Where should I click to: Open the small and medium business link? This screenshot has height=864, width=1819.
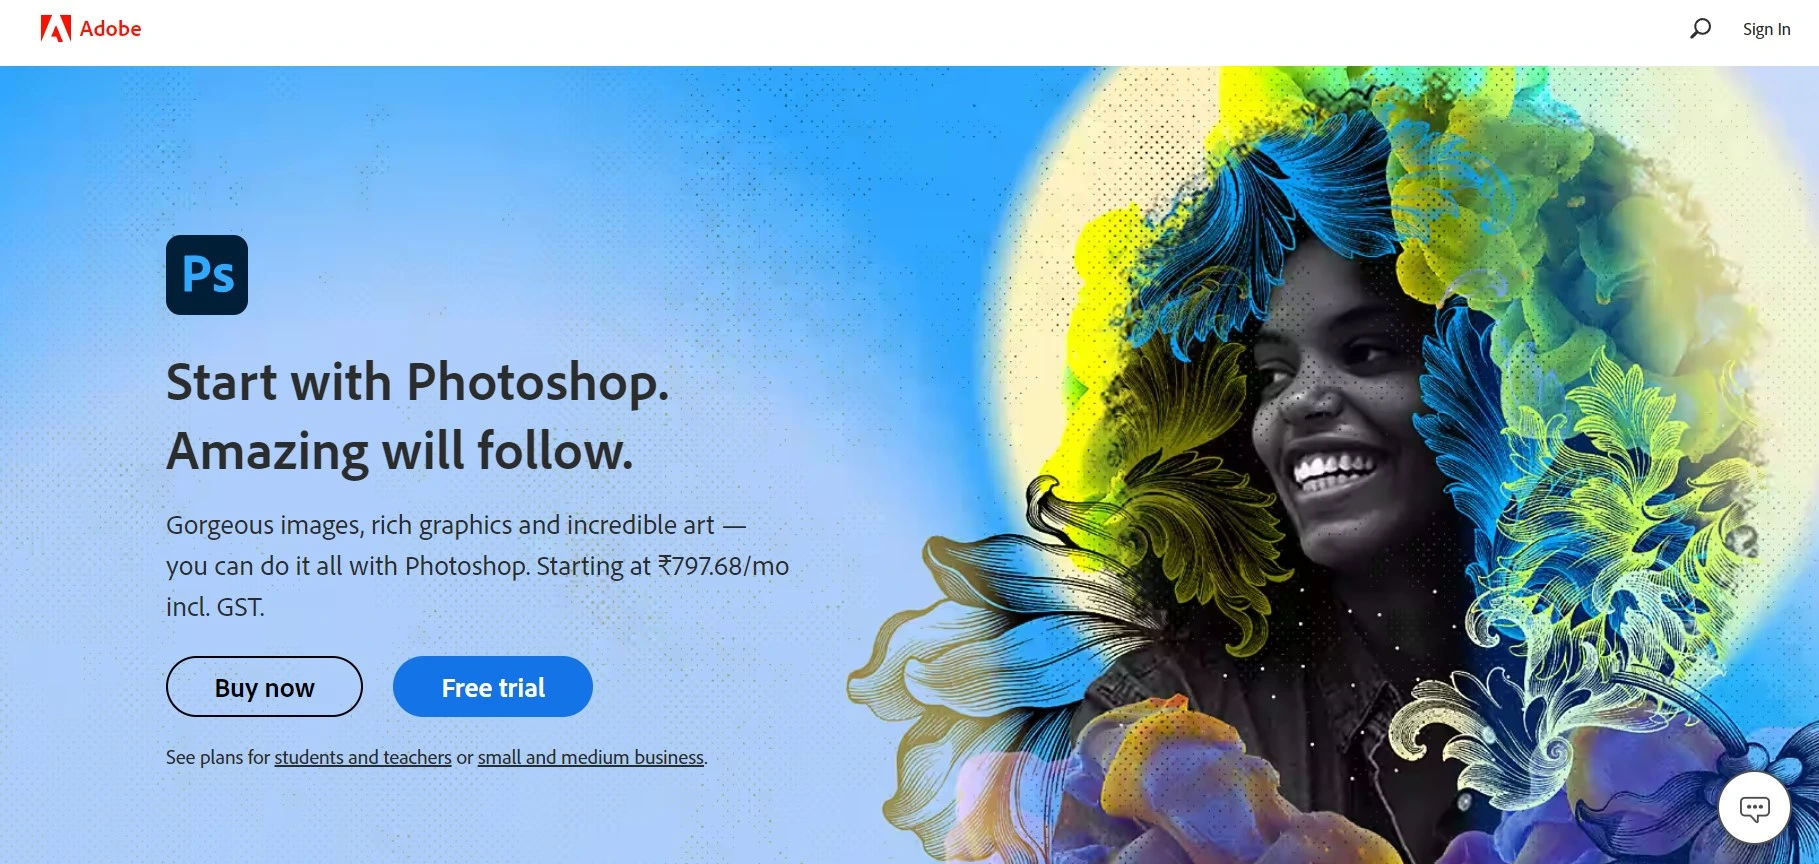pos(591,757)
